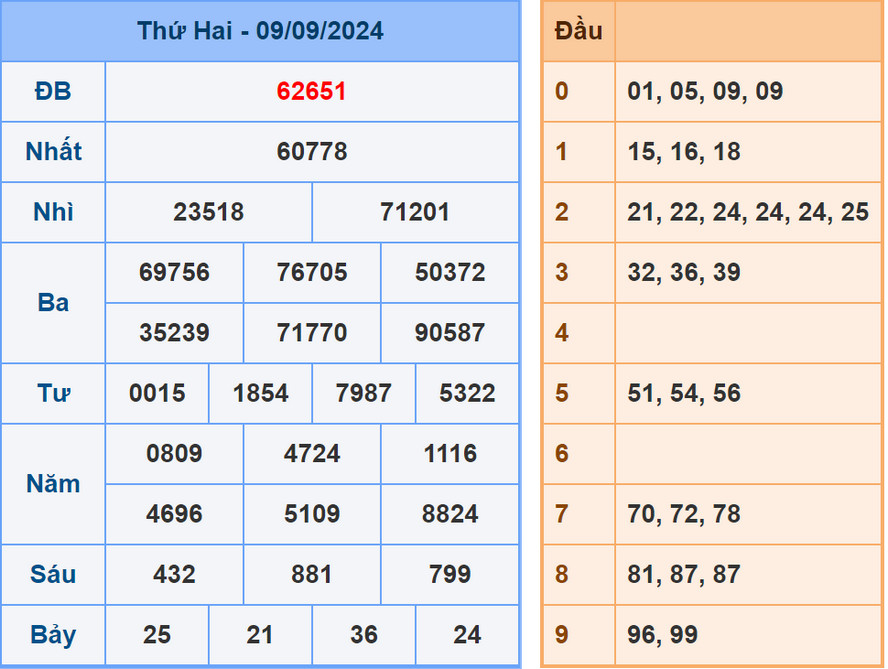Select number 36 in the Bảy row

pos(363,634)
